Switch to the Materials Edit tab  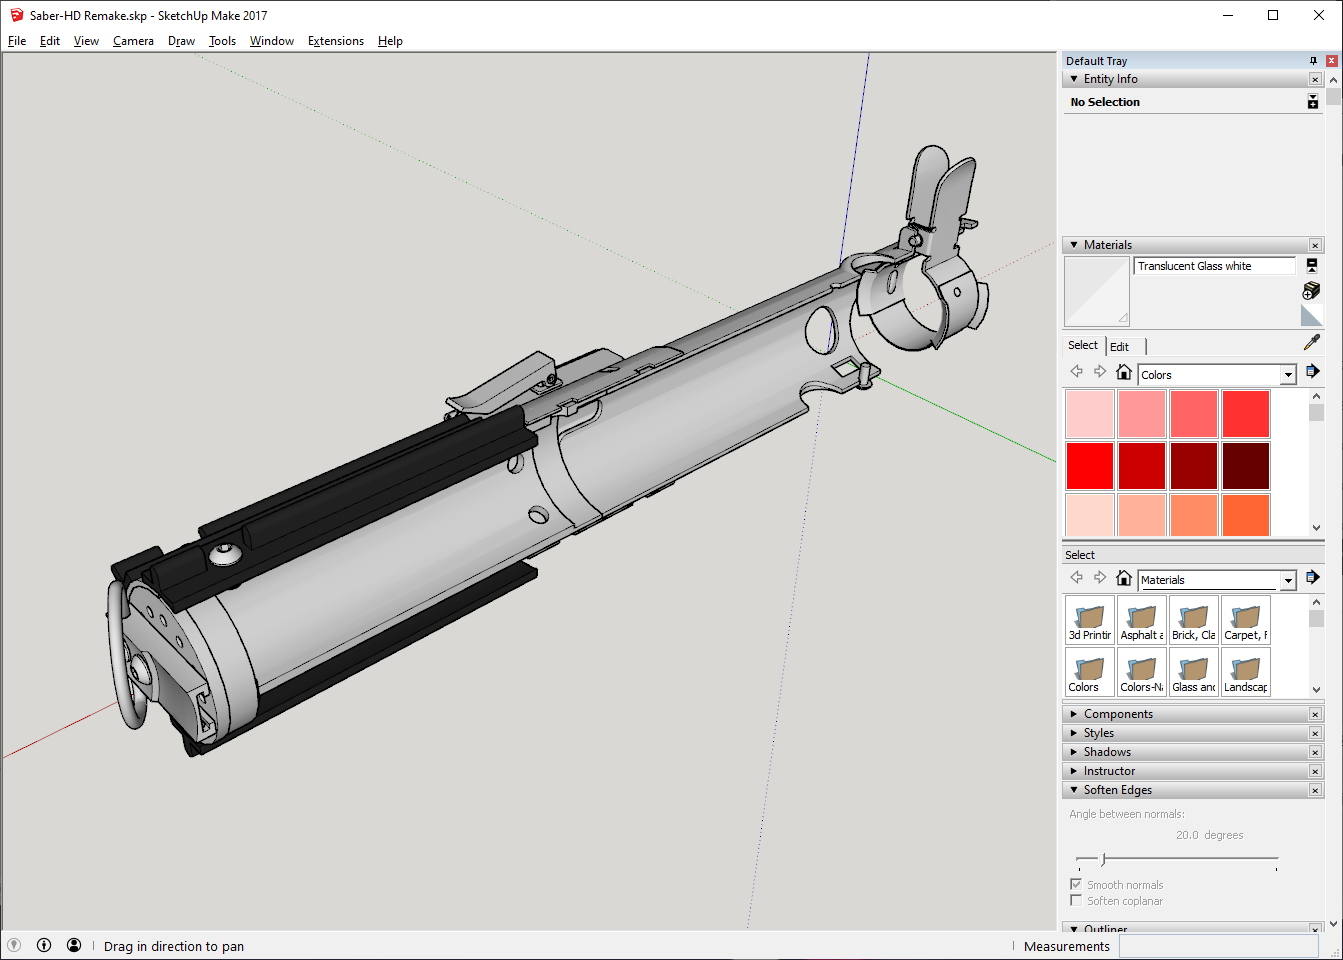(1120, 347)
